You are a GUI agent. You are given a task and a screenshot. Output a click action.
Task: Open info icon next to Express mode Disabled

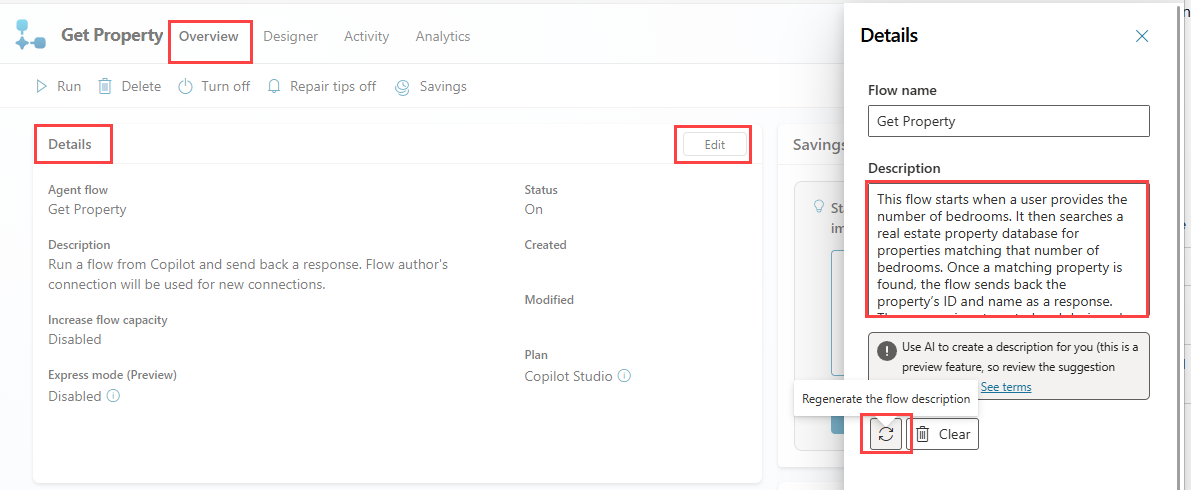click(x=113, y=396)
